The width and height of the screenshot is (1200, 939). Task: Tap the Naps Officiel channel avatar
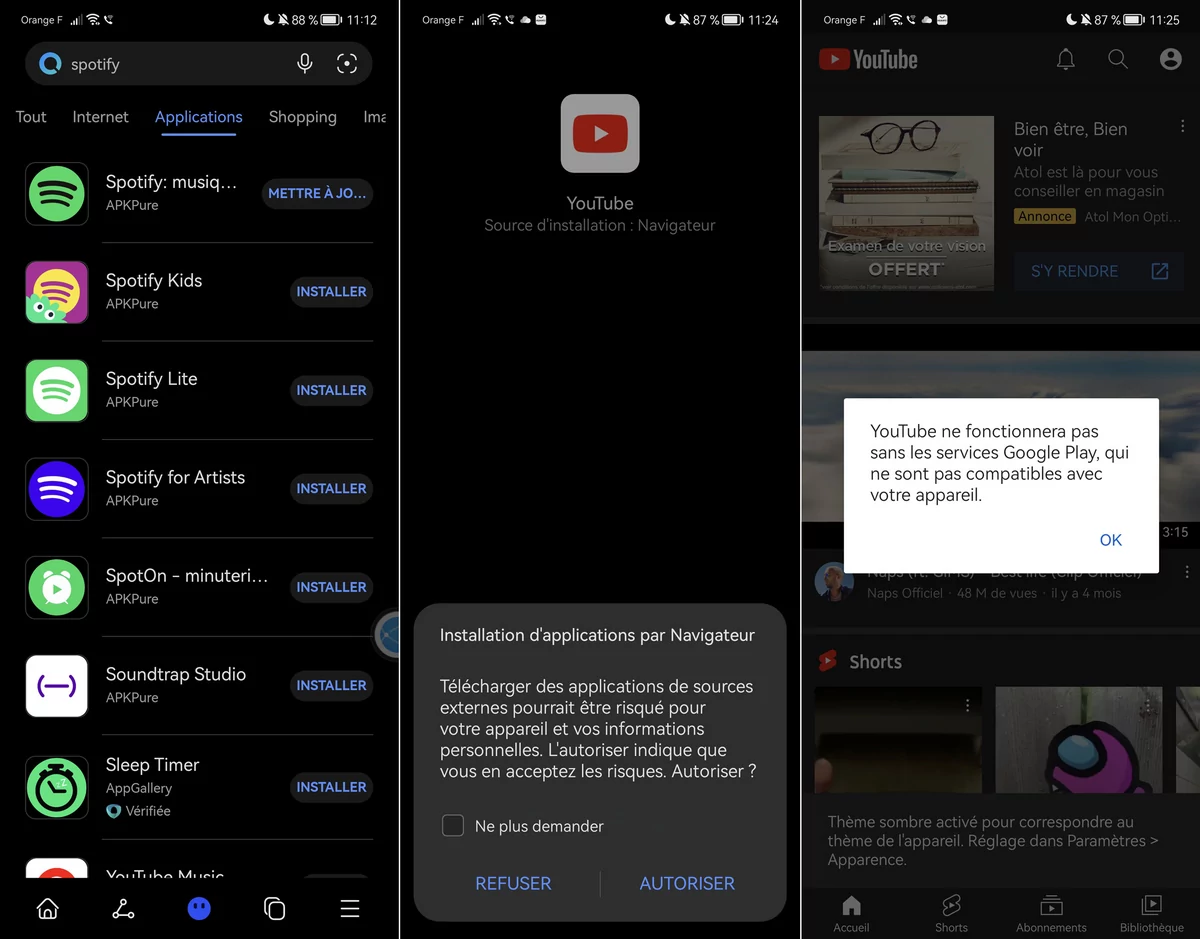coord(834,581)
